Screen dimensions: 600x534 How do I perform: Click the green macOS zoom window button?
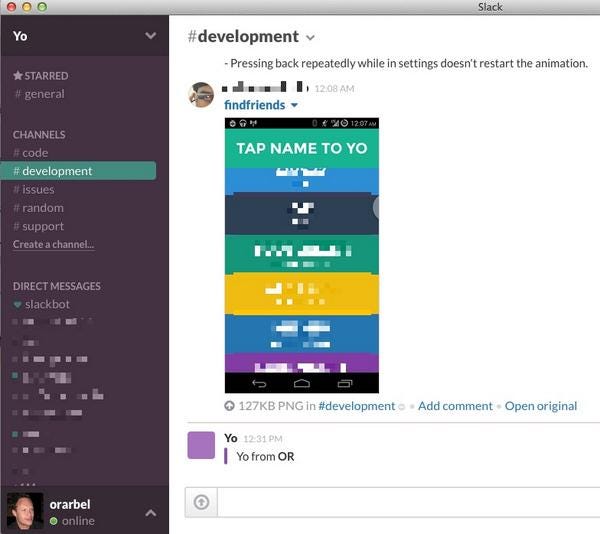[42, 7]
